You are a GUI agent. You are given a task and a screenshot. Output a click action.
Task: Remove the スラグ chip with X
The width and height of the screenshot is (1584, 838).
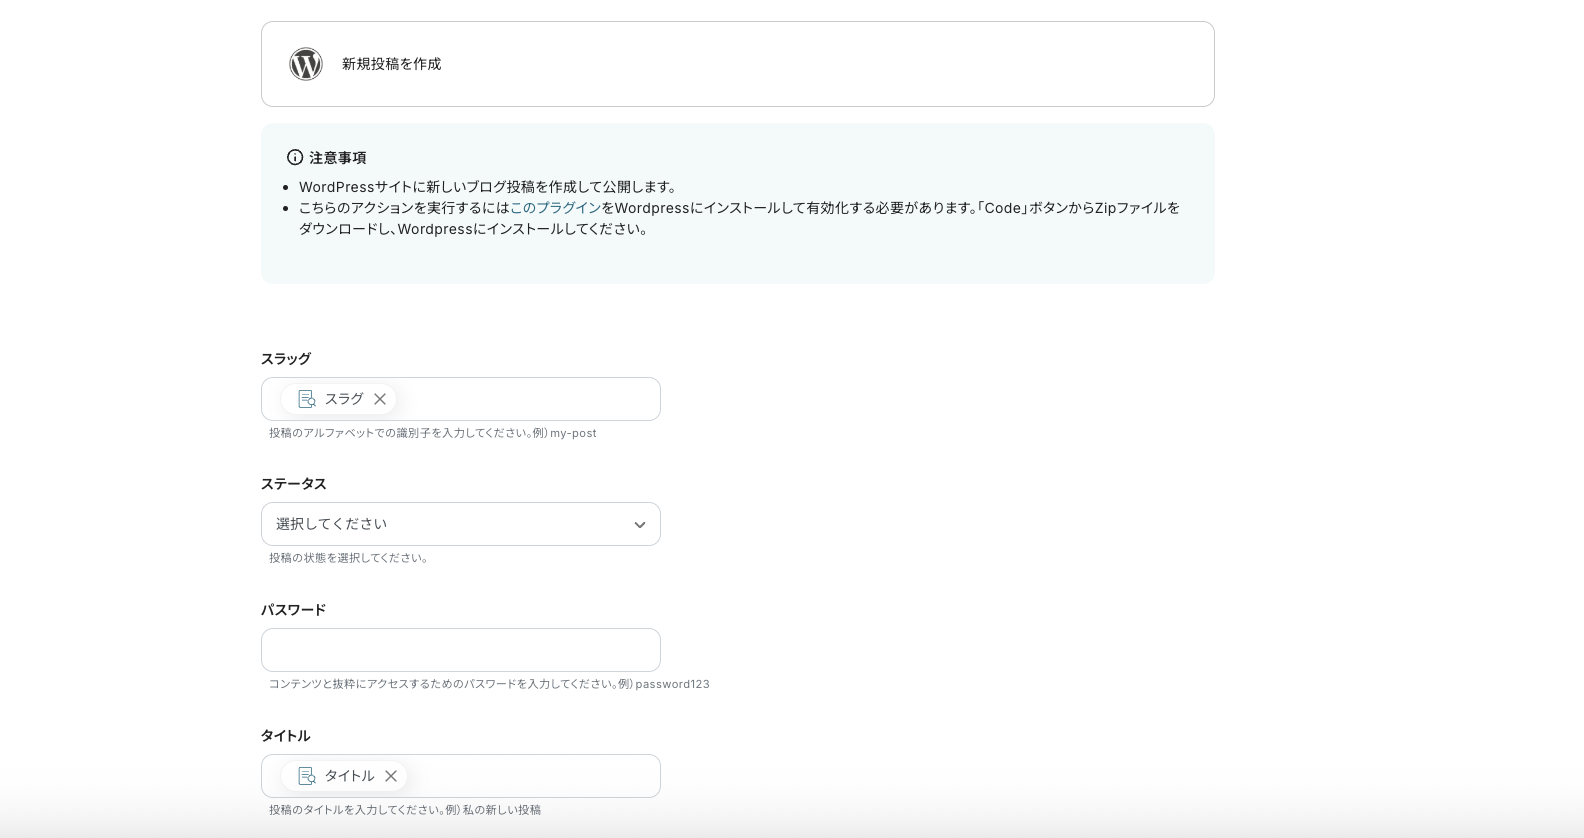pyautogui.click(x=380, y=399)
